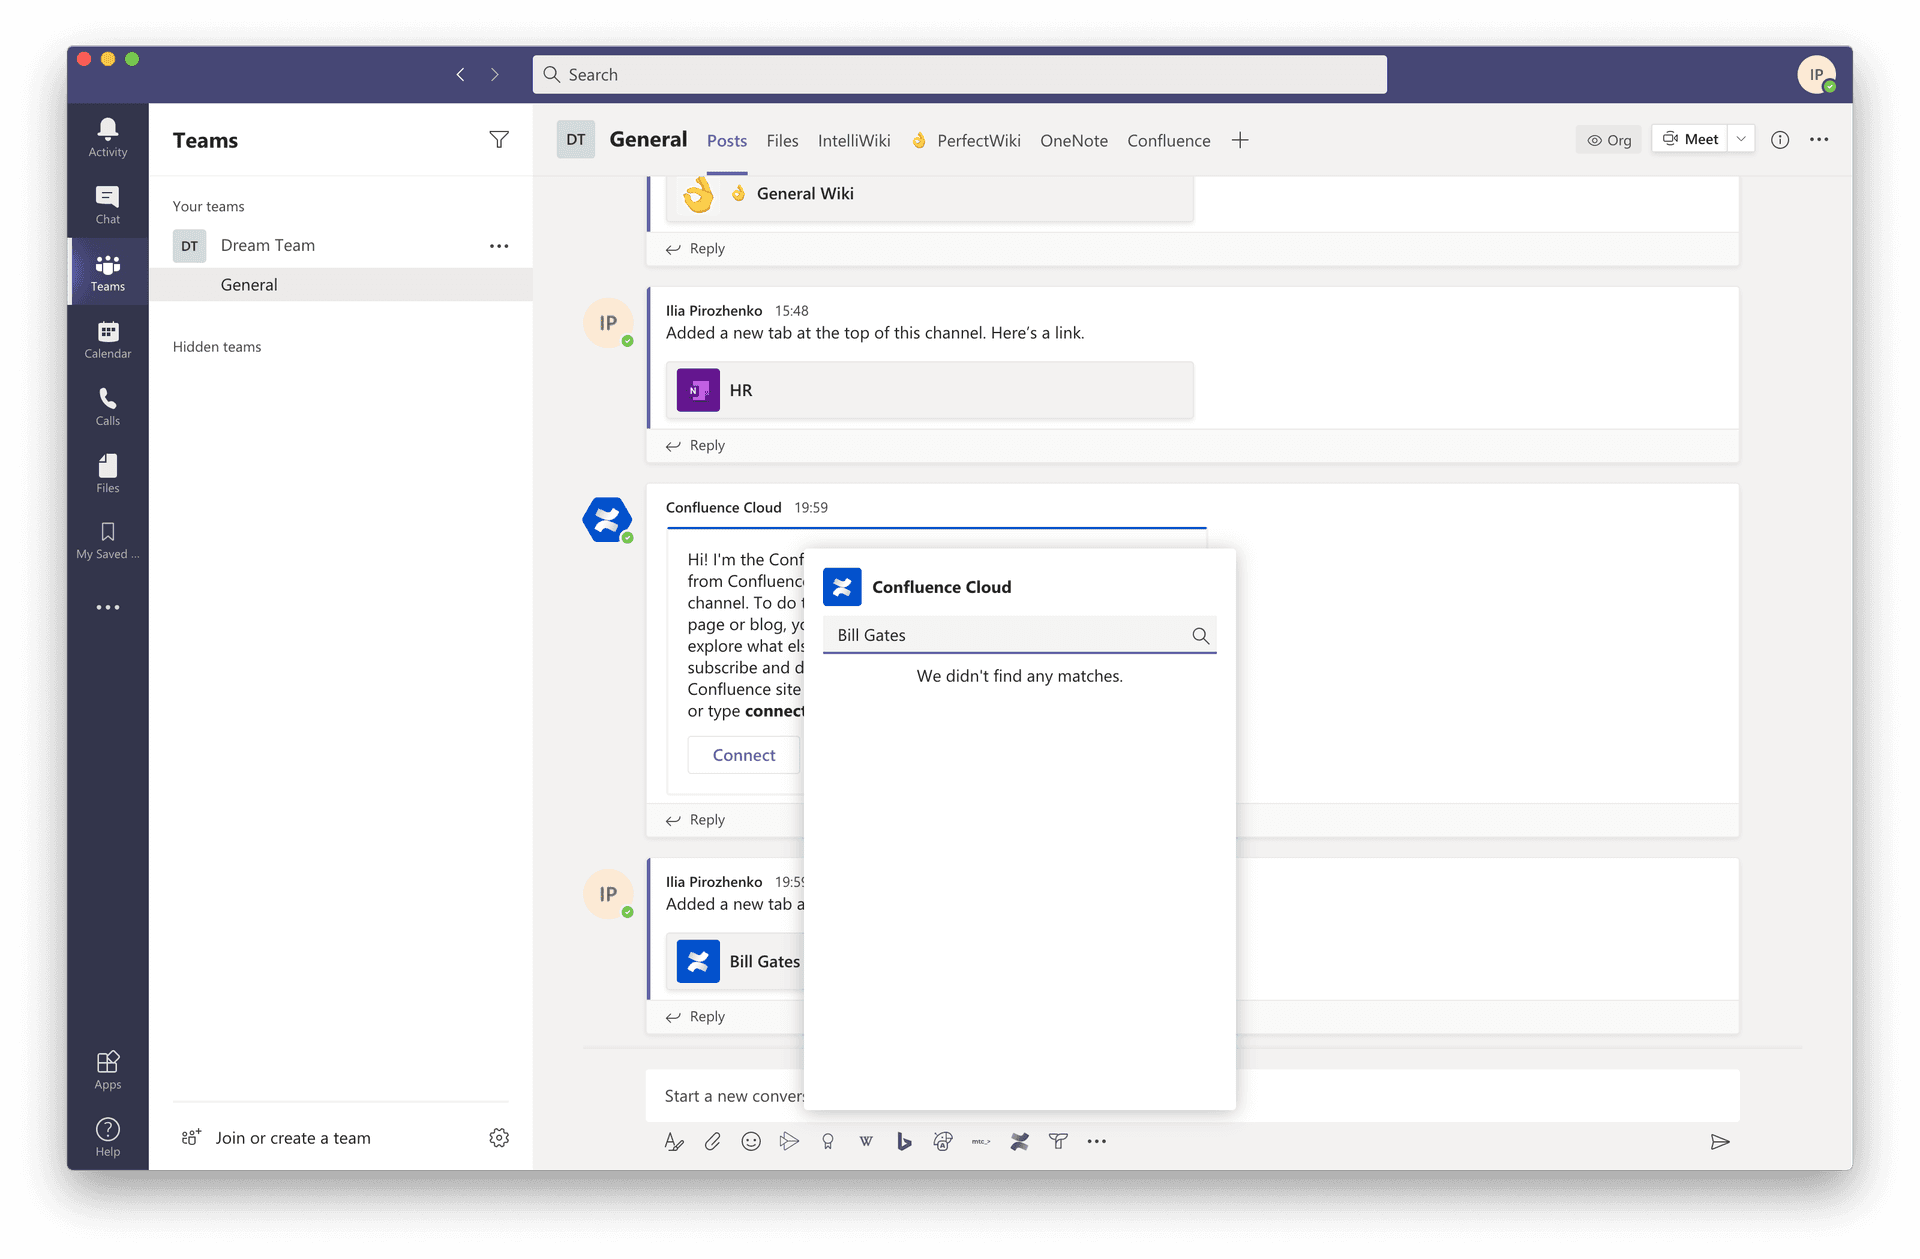Screen dimensions: 1920x1259
Task: Switch to the Files tab
Action: 782,140
